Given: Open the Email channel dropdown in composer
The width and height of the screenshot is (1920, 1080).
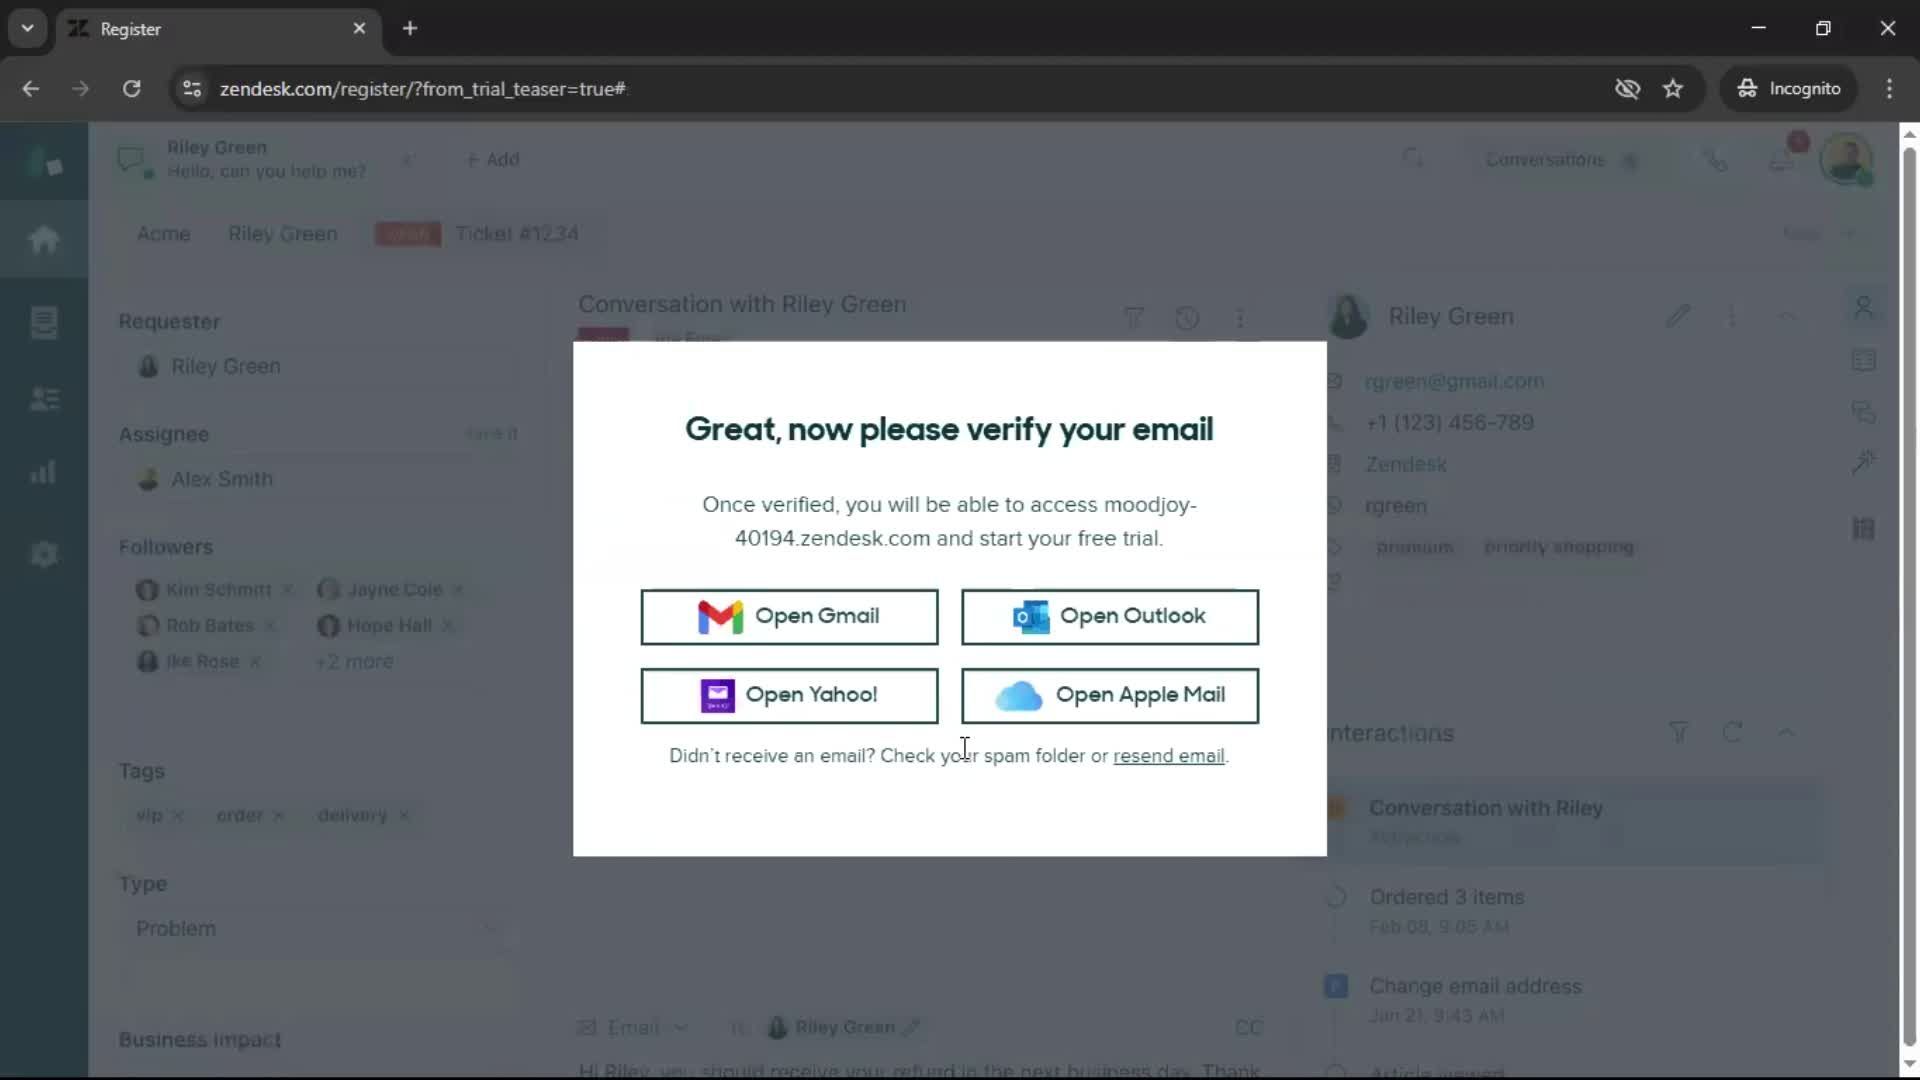Looking at the screenshot, I should click(x=633, y=1028).
